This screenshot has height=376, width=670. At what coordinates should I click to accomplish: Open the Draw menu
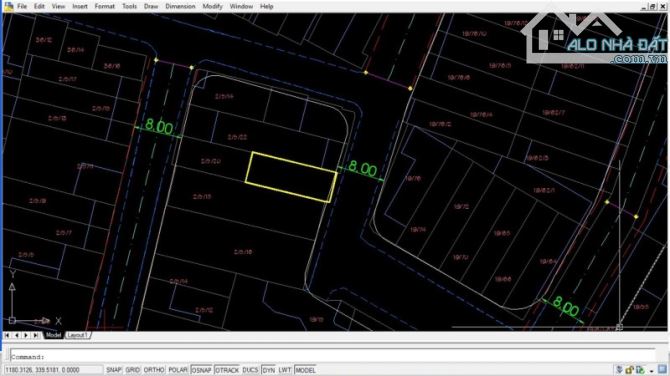click(x=151, y=6)
